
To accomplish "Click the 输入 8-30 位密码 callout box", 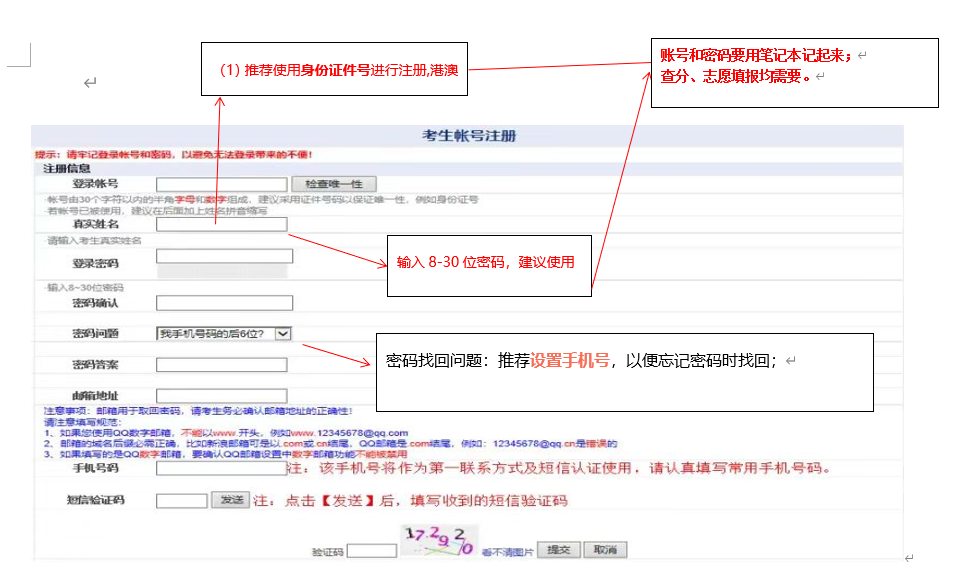I will coord(488,265).
